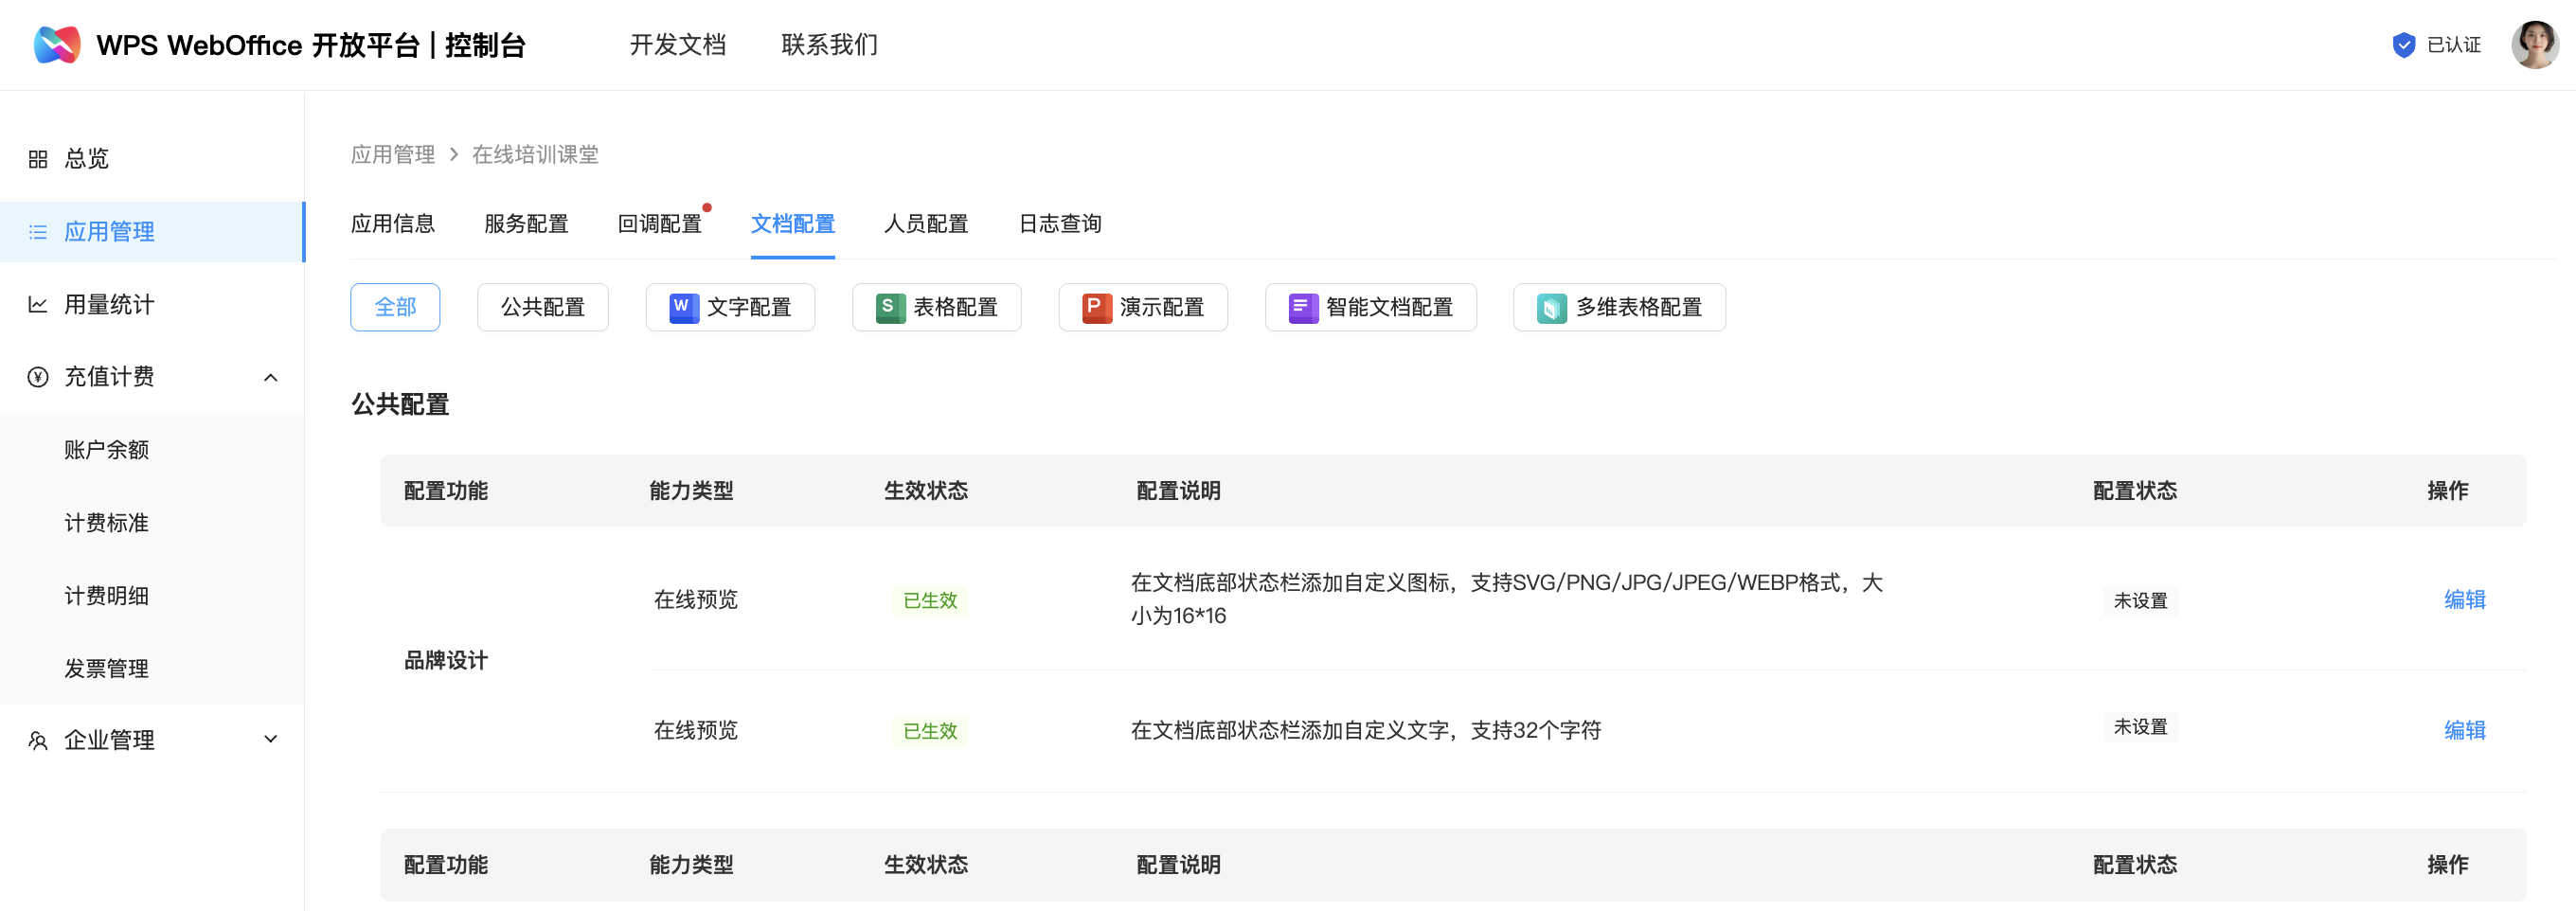Open 总览 overview from the sidebar

(86, 159)
